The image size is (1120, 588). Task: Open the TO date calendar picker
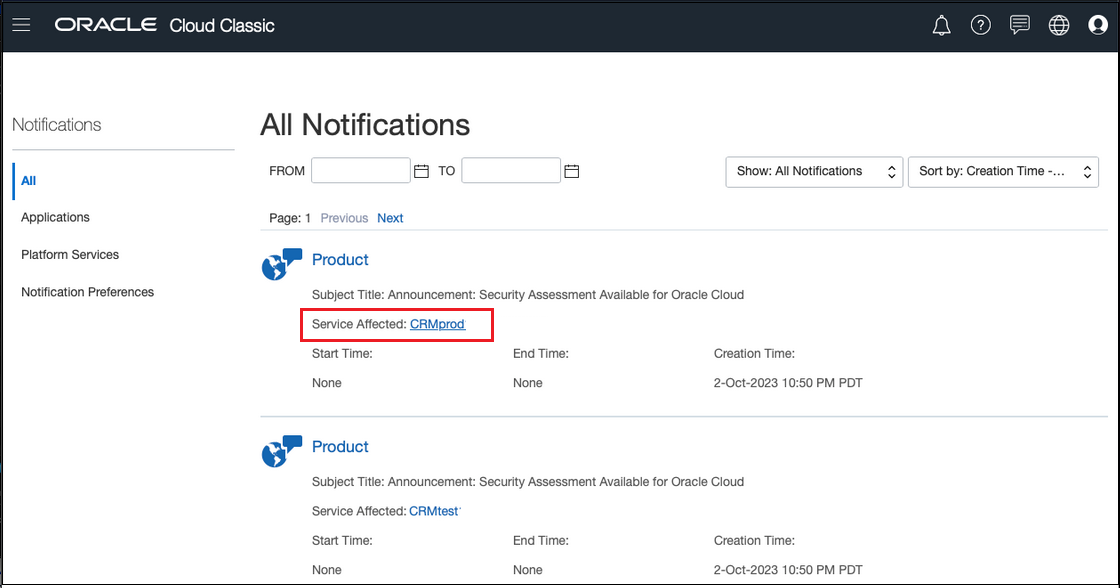(572, 170)
